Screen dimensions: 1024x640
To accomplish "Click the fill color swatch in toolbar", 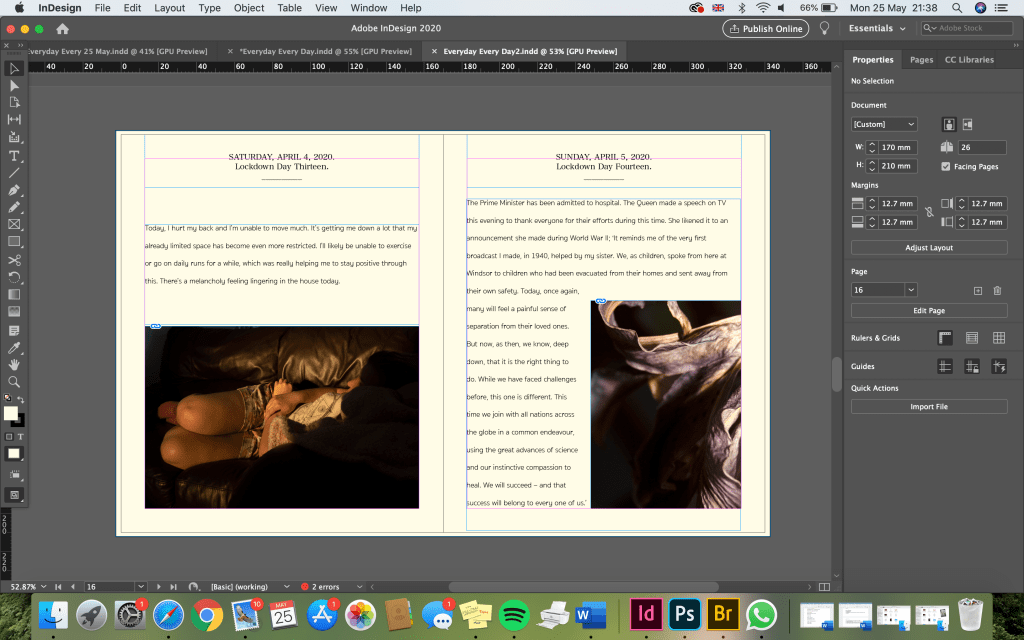I will 11,413.
